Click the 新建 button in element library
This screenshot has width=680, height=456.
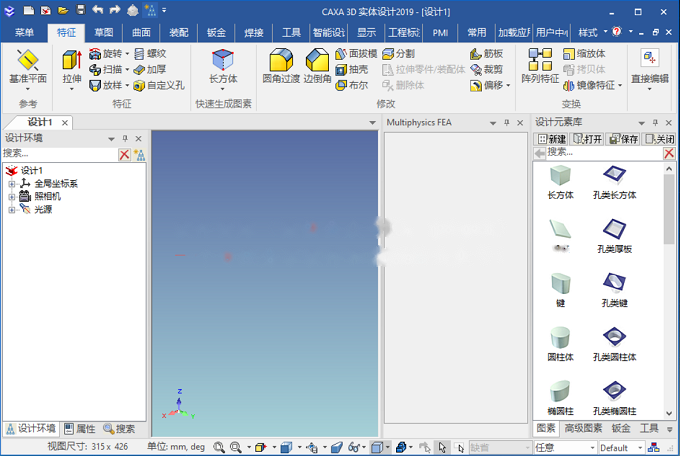coord(551,139)
